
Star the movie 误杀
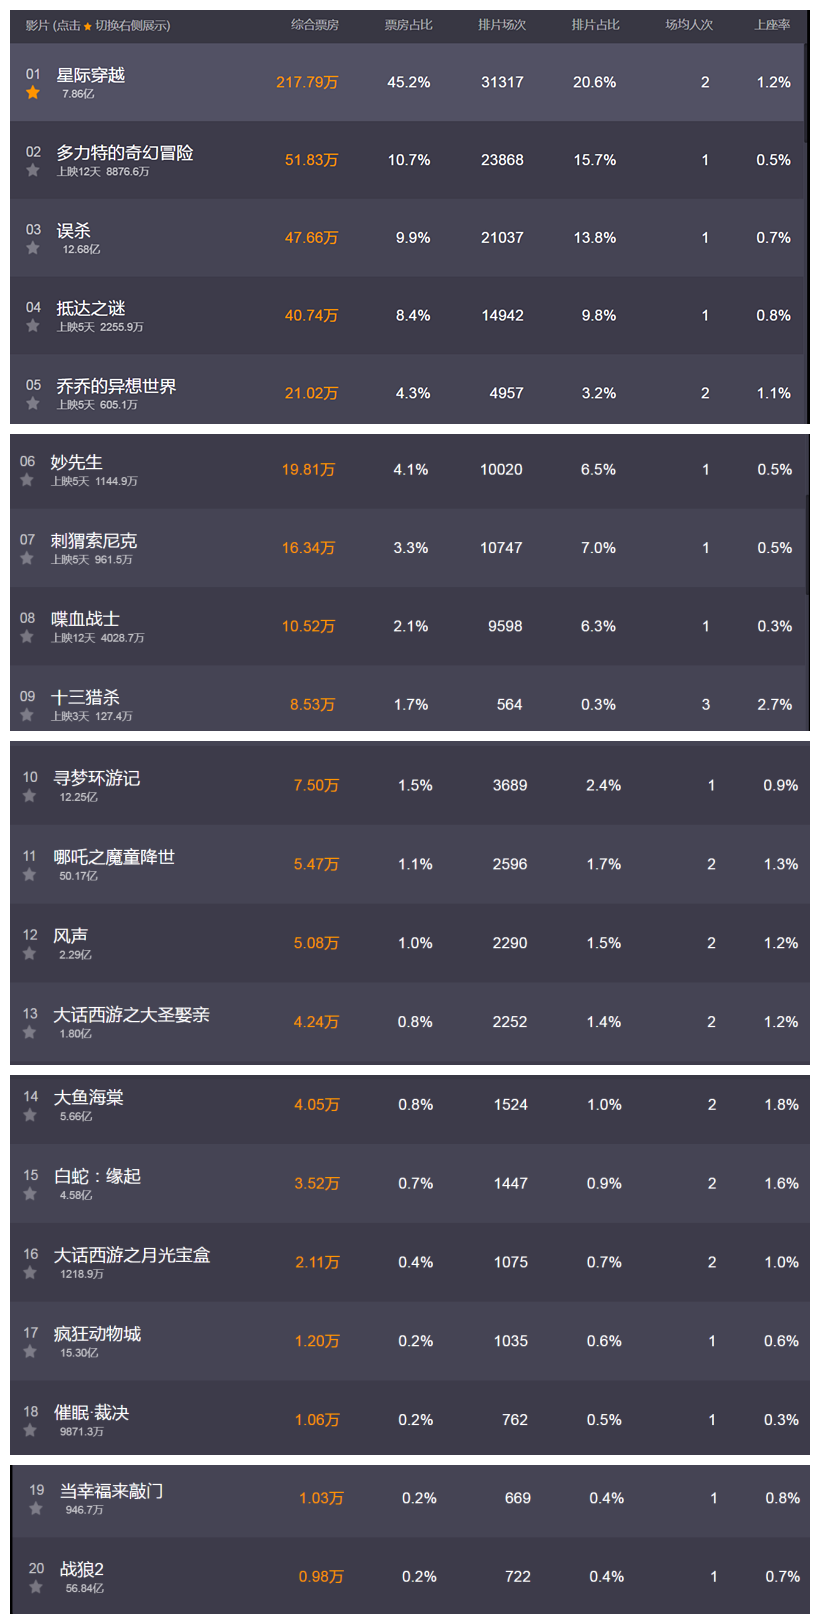click(x=33, y=249)
